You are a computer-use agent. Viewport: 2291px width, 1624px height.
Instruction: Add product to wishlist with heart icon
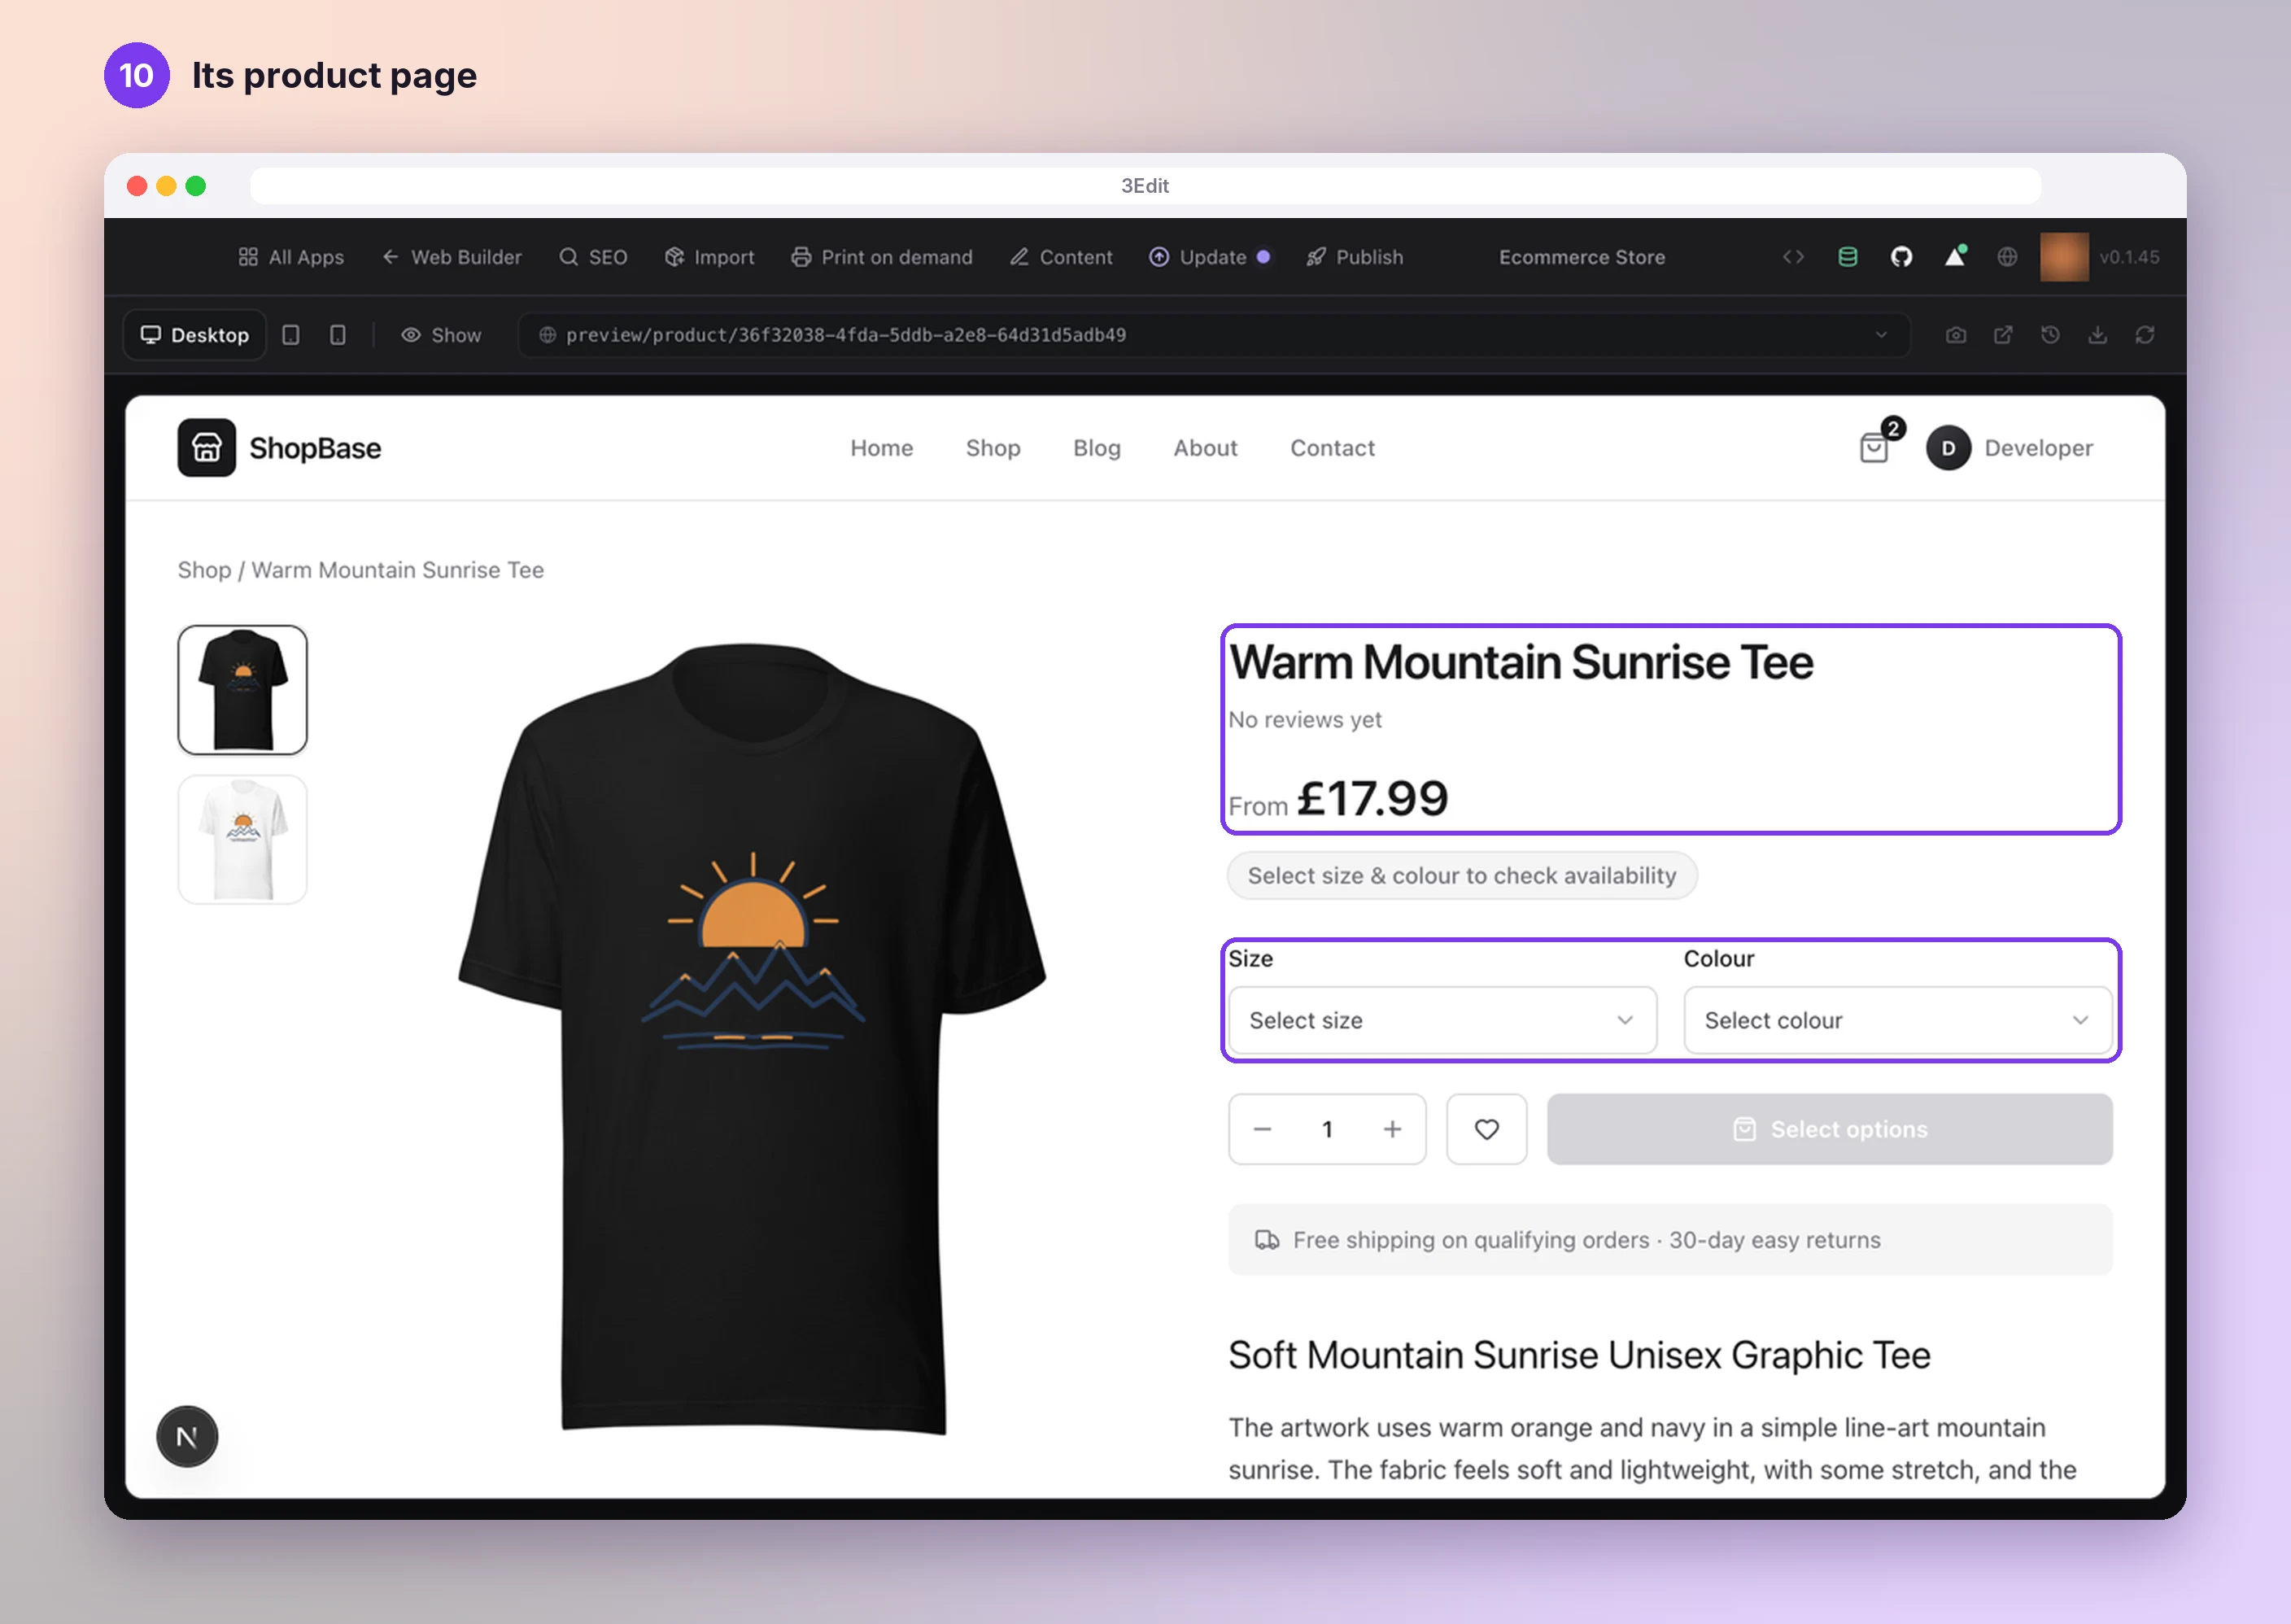[x=1487, y=1129]
